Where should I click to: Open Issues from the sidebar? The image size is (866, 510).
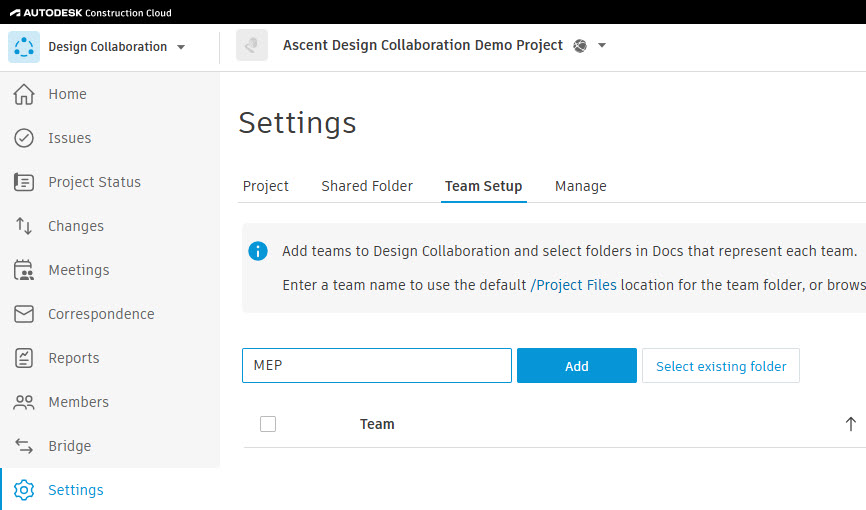[70, 138]
